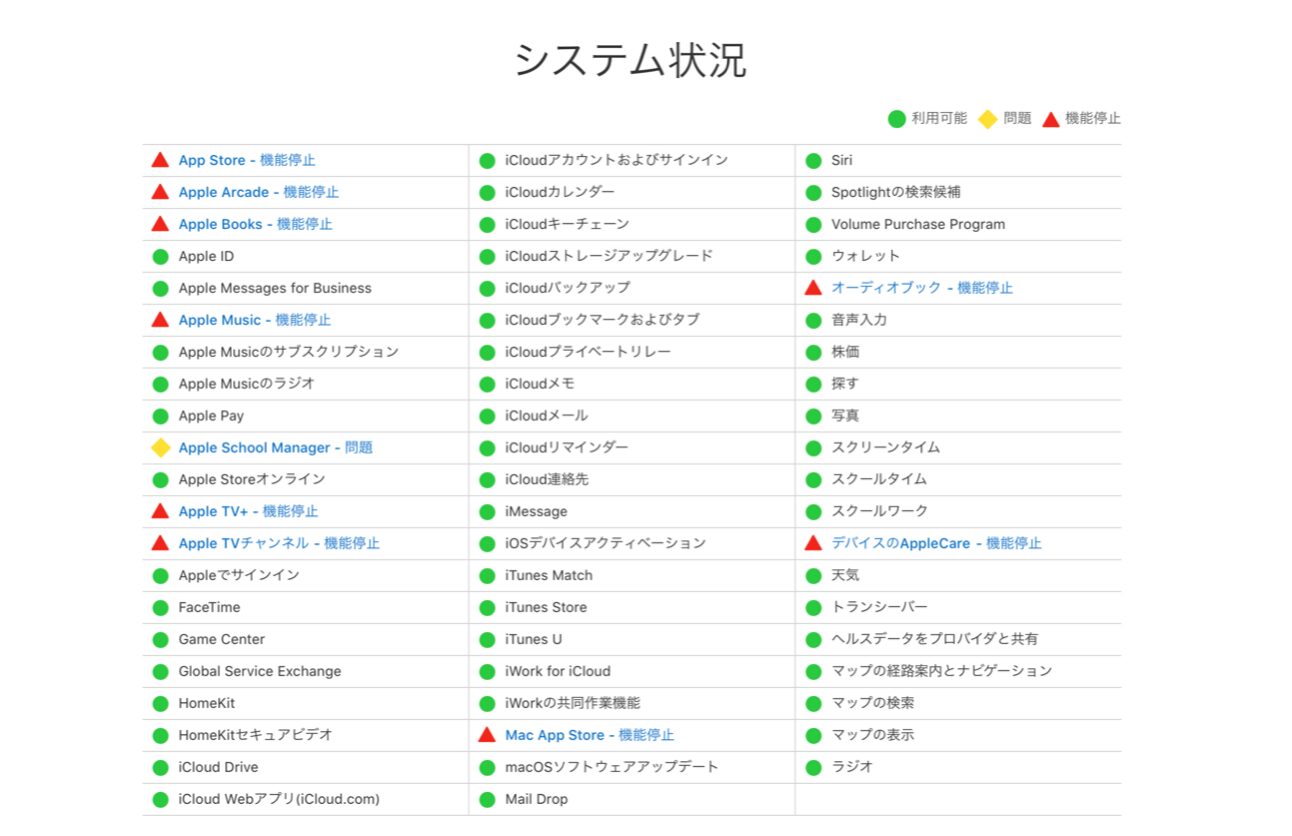Select the Apple Messages for Business entry
The width and height of the screenshot is (1292, 836).
pos(275,288)
